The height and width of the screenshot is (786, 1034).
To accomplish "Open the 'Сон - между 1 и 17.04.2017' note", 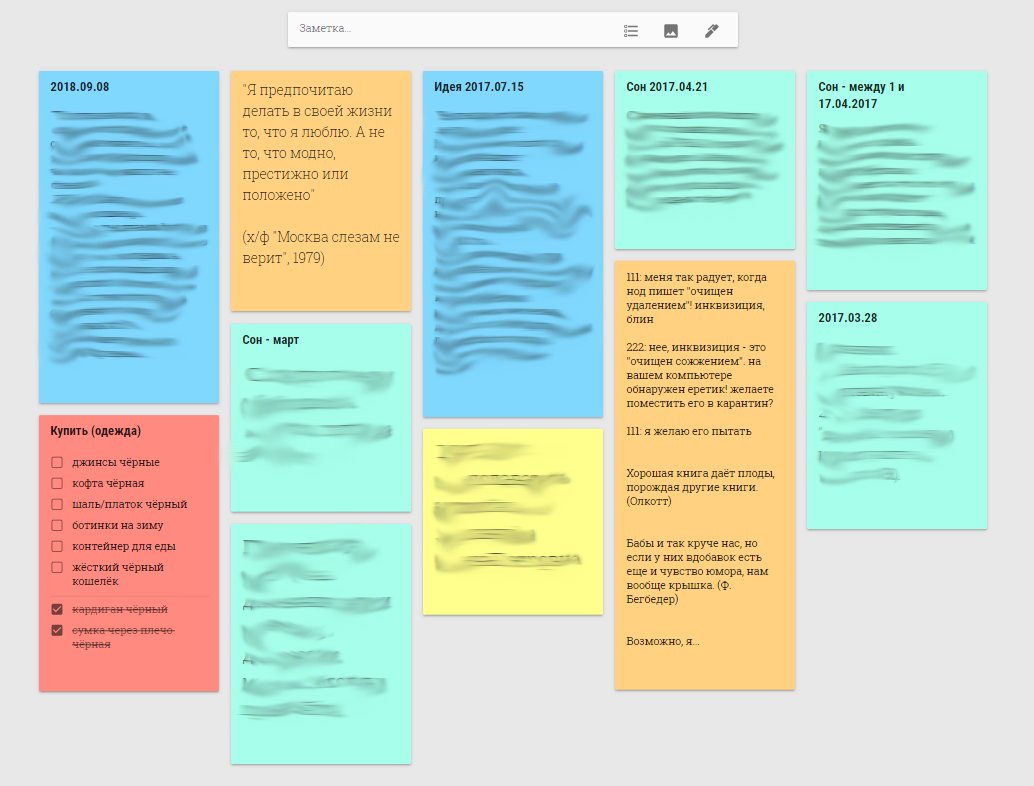I will point(896,180).
